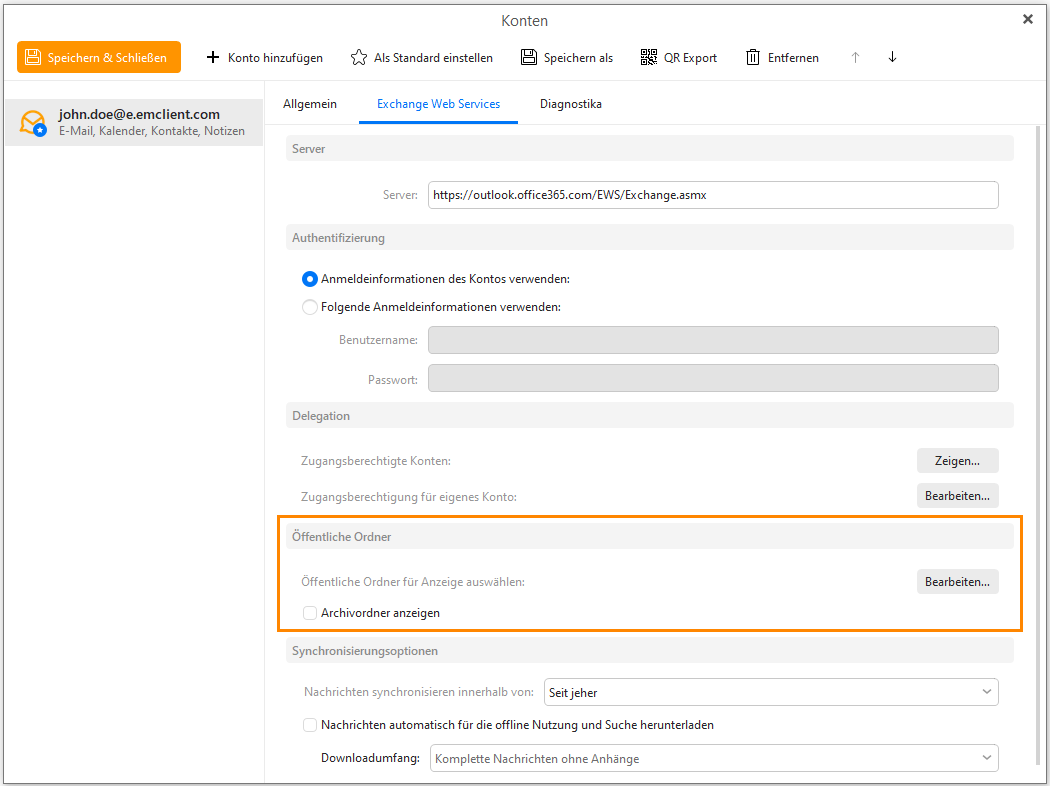Click Bearbeiten... for Öffentliche Ordner
Screen dimensions: 1050x786
(x=957, y=582)
